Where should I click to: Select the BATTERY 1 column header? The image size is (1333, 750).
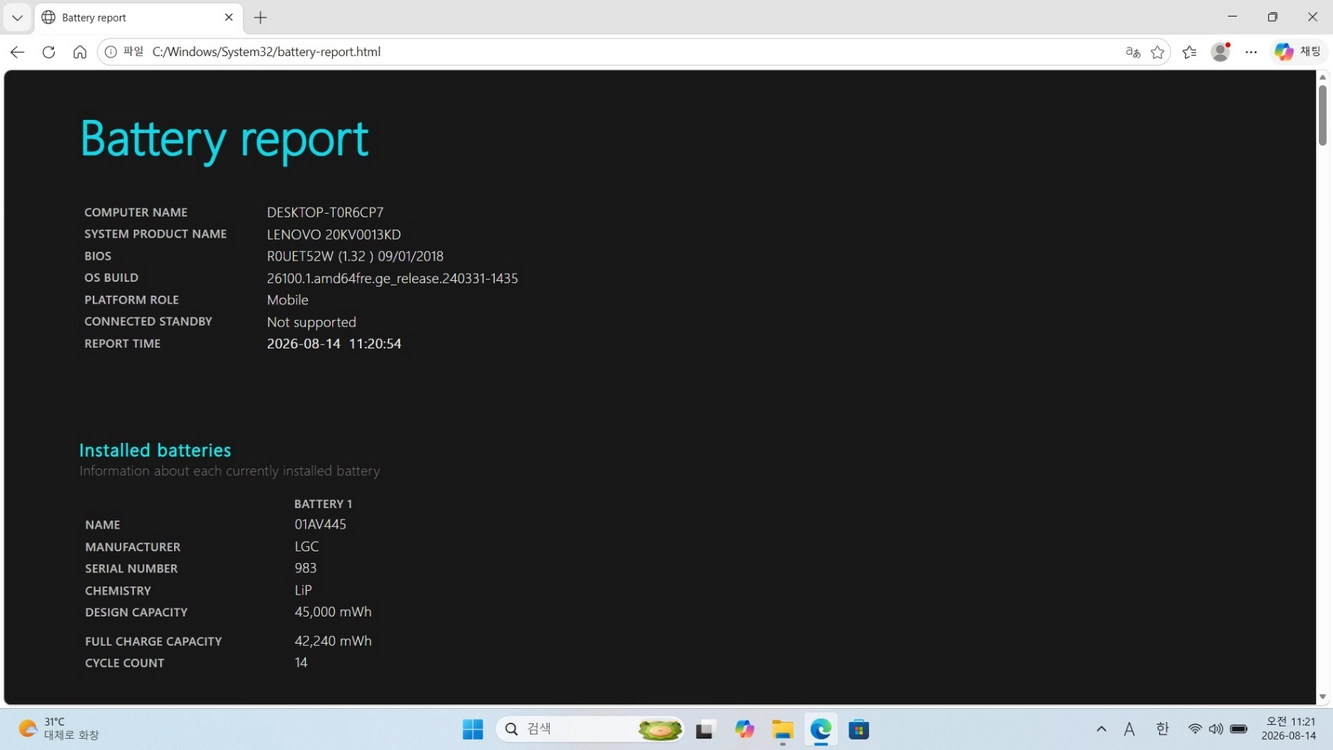point(323,504)
